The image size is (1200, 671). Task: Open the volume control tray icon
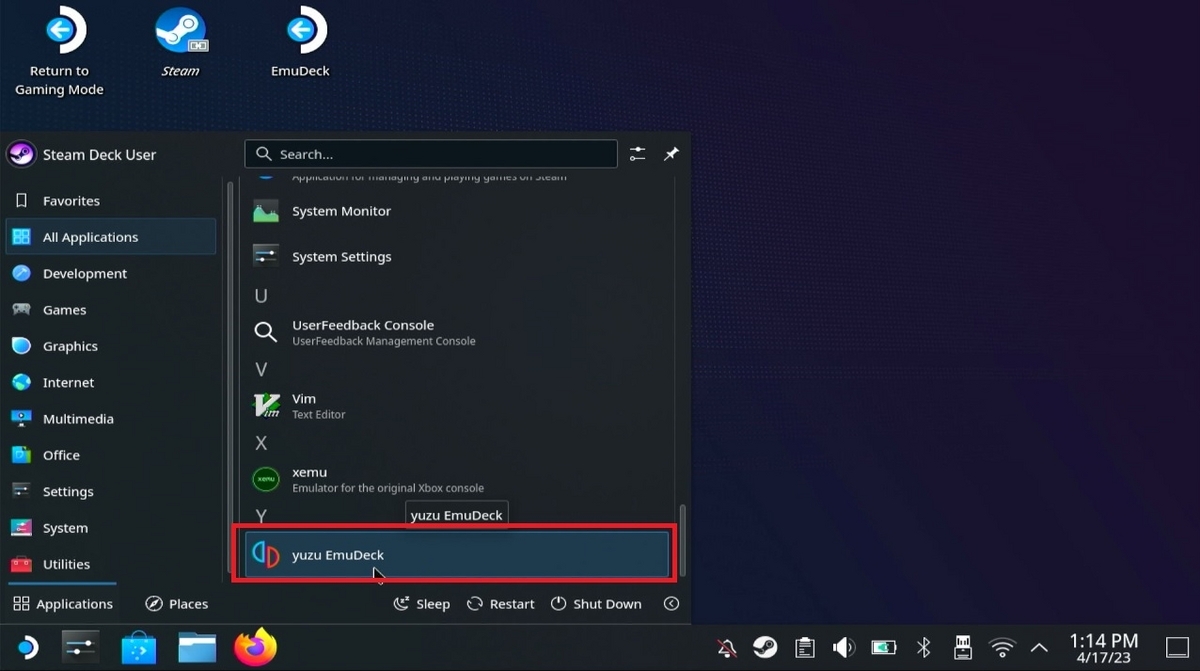[844, 648]
